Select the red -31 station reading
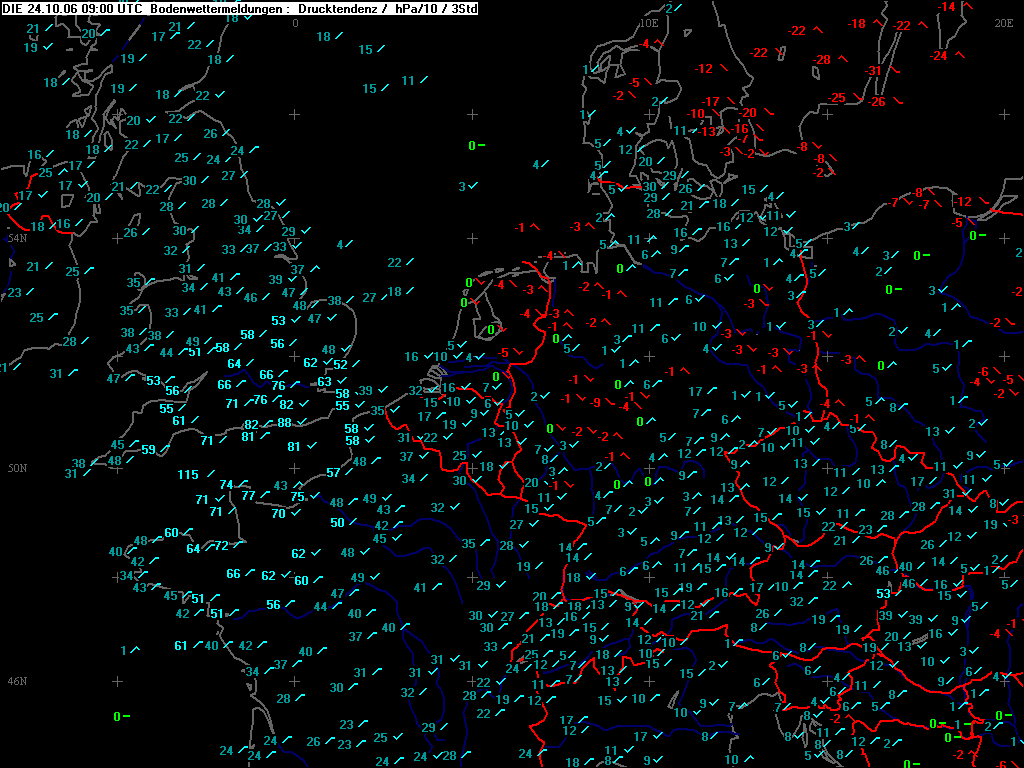The height and width of the screenshot is (768, 1024). tap(874, 71)
